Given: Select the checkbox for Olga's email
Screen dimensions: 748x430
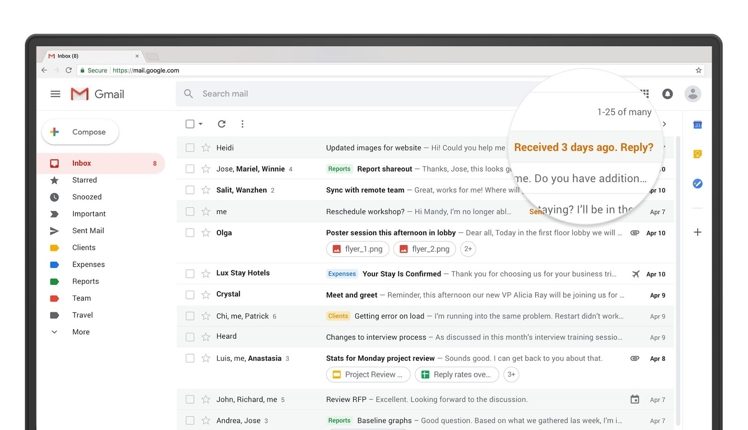Looking at the screenshot, I should coord(190,233).
